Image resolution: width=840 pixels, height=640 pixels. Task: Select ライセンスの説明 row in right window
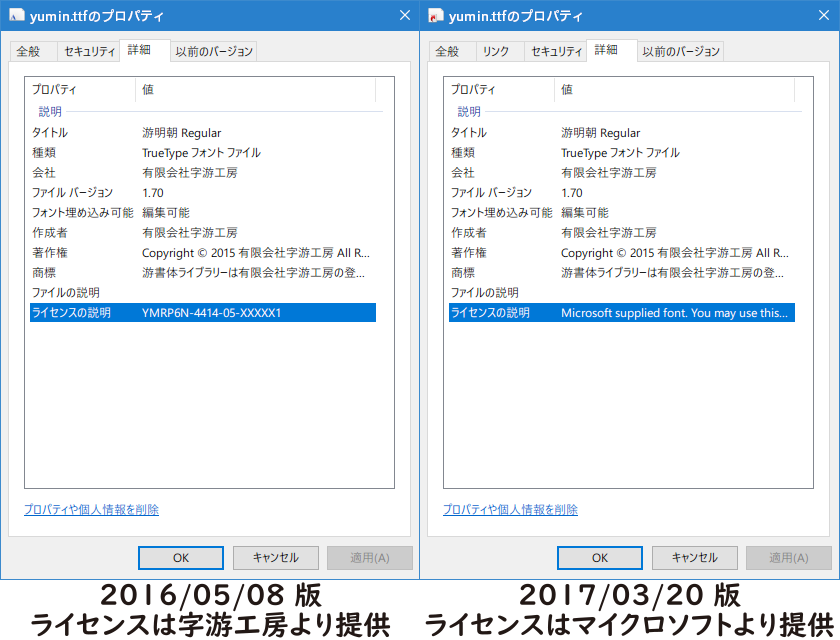(622, 313)
